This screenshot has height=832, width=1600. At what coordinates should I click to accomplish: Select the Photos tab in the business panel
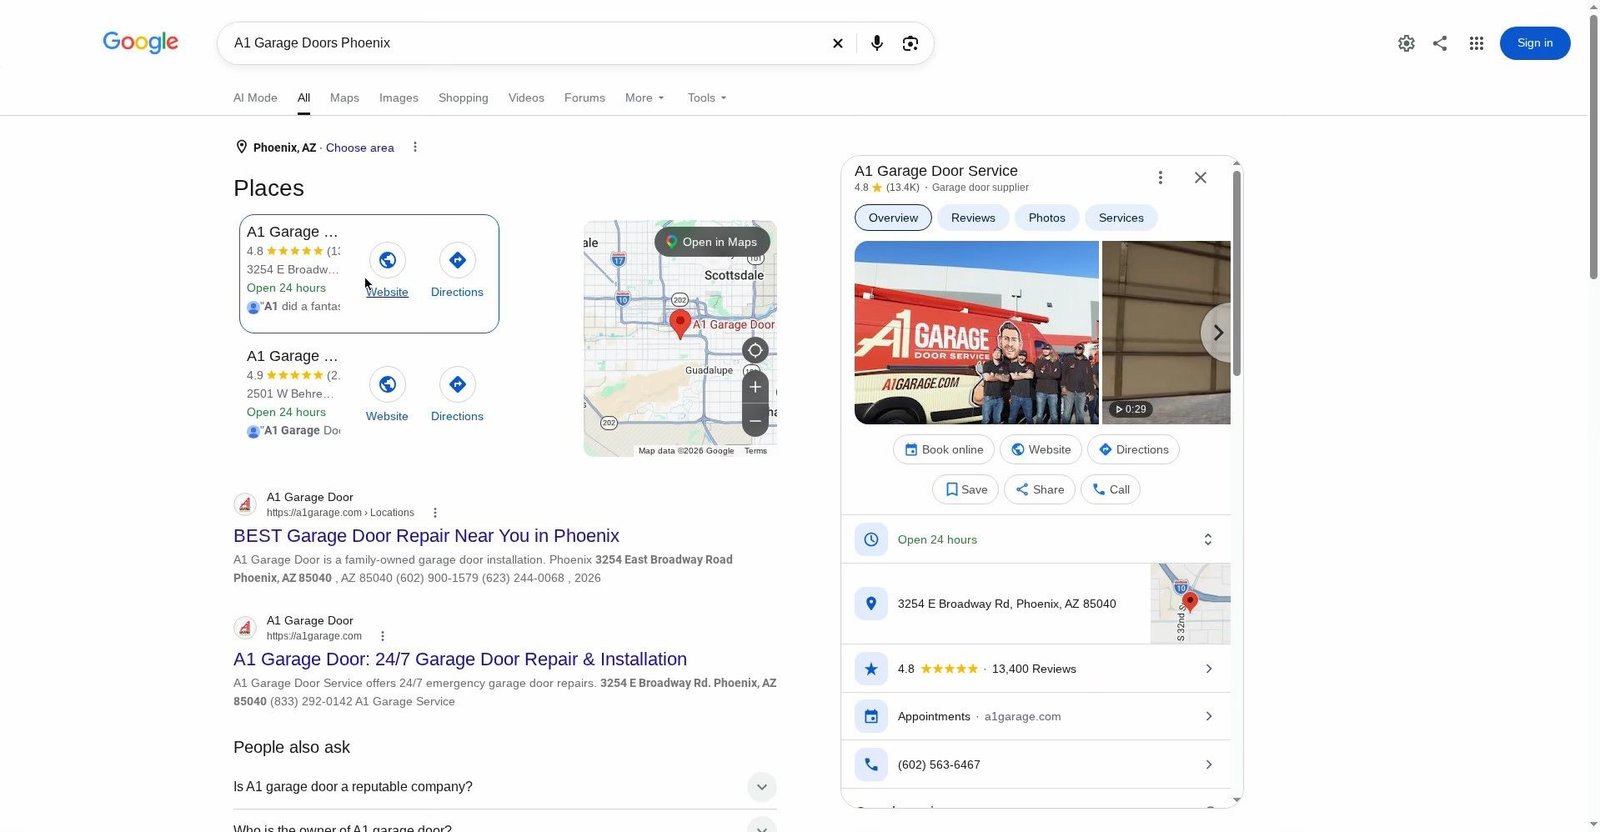tap(1047, 218)
